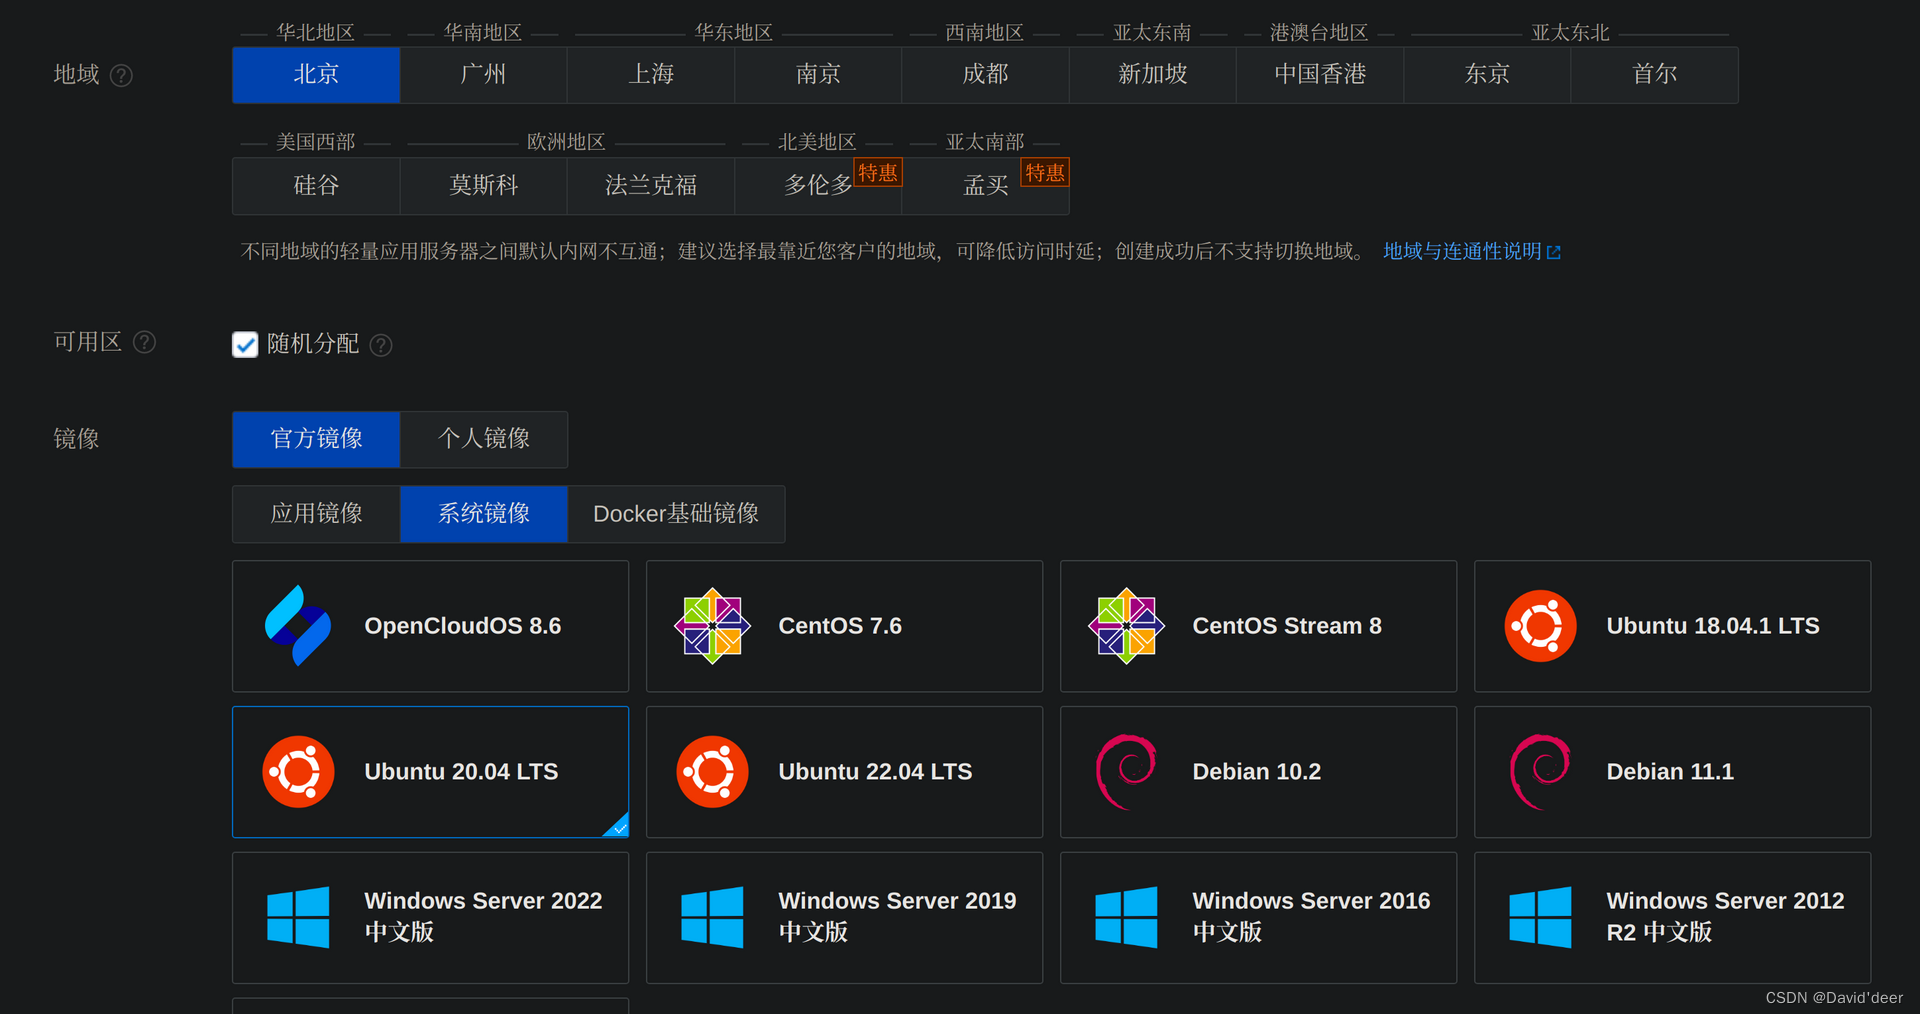Viewport: 1920px width, 1014px height.
Task: Select the 中国香港 region
Action: [x=1320, y=75]
